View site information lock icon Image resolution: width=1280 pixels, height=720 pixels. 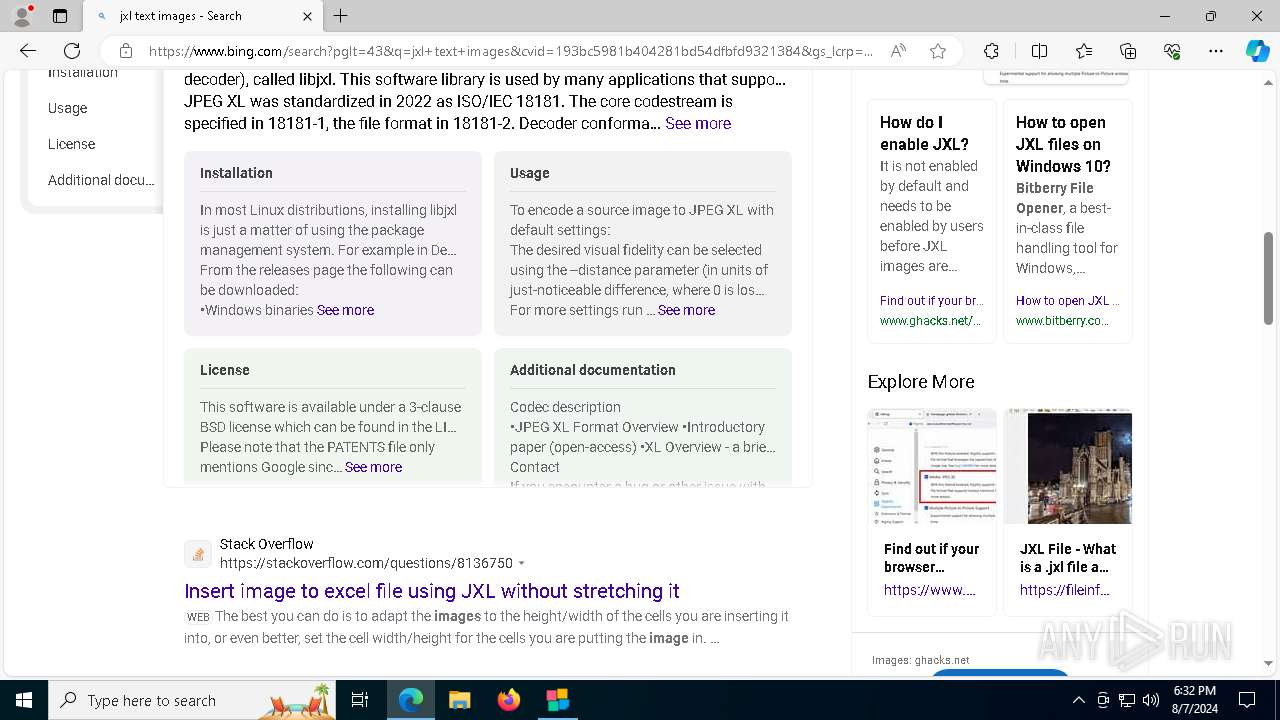click(125, 51)
